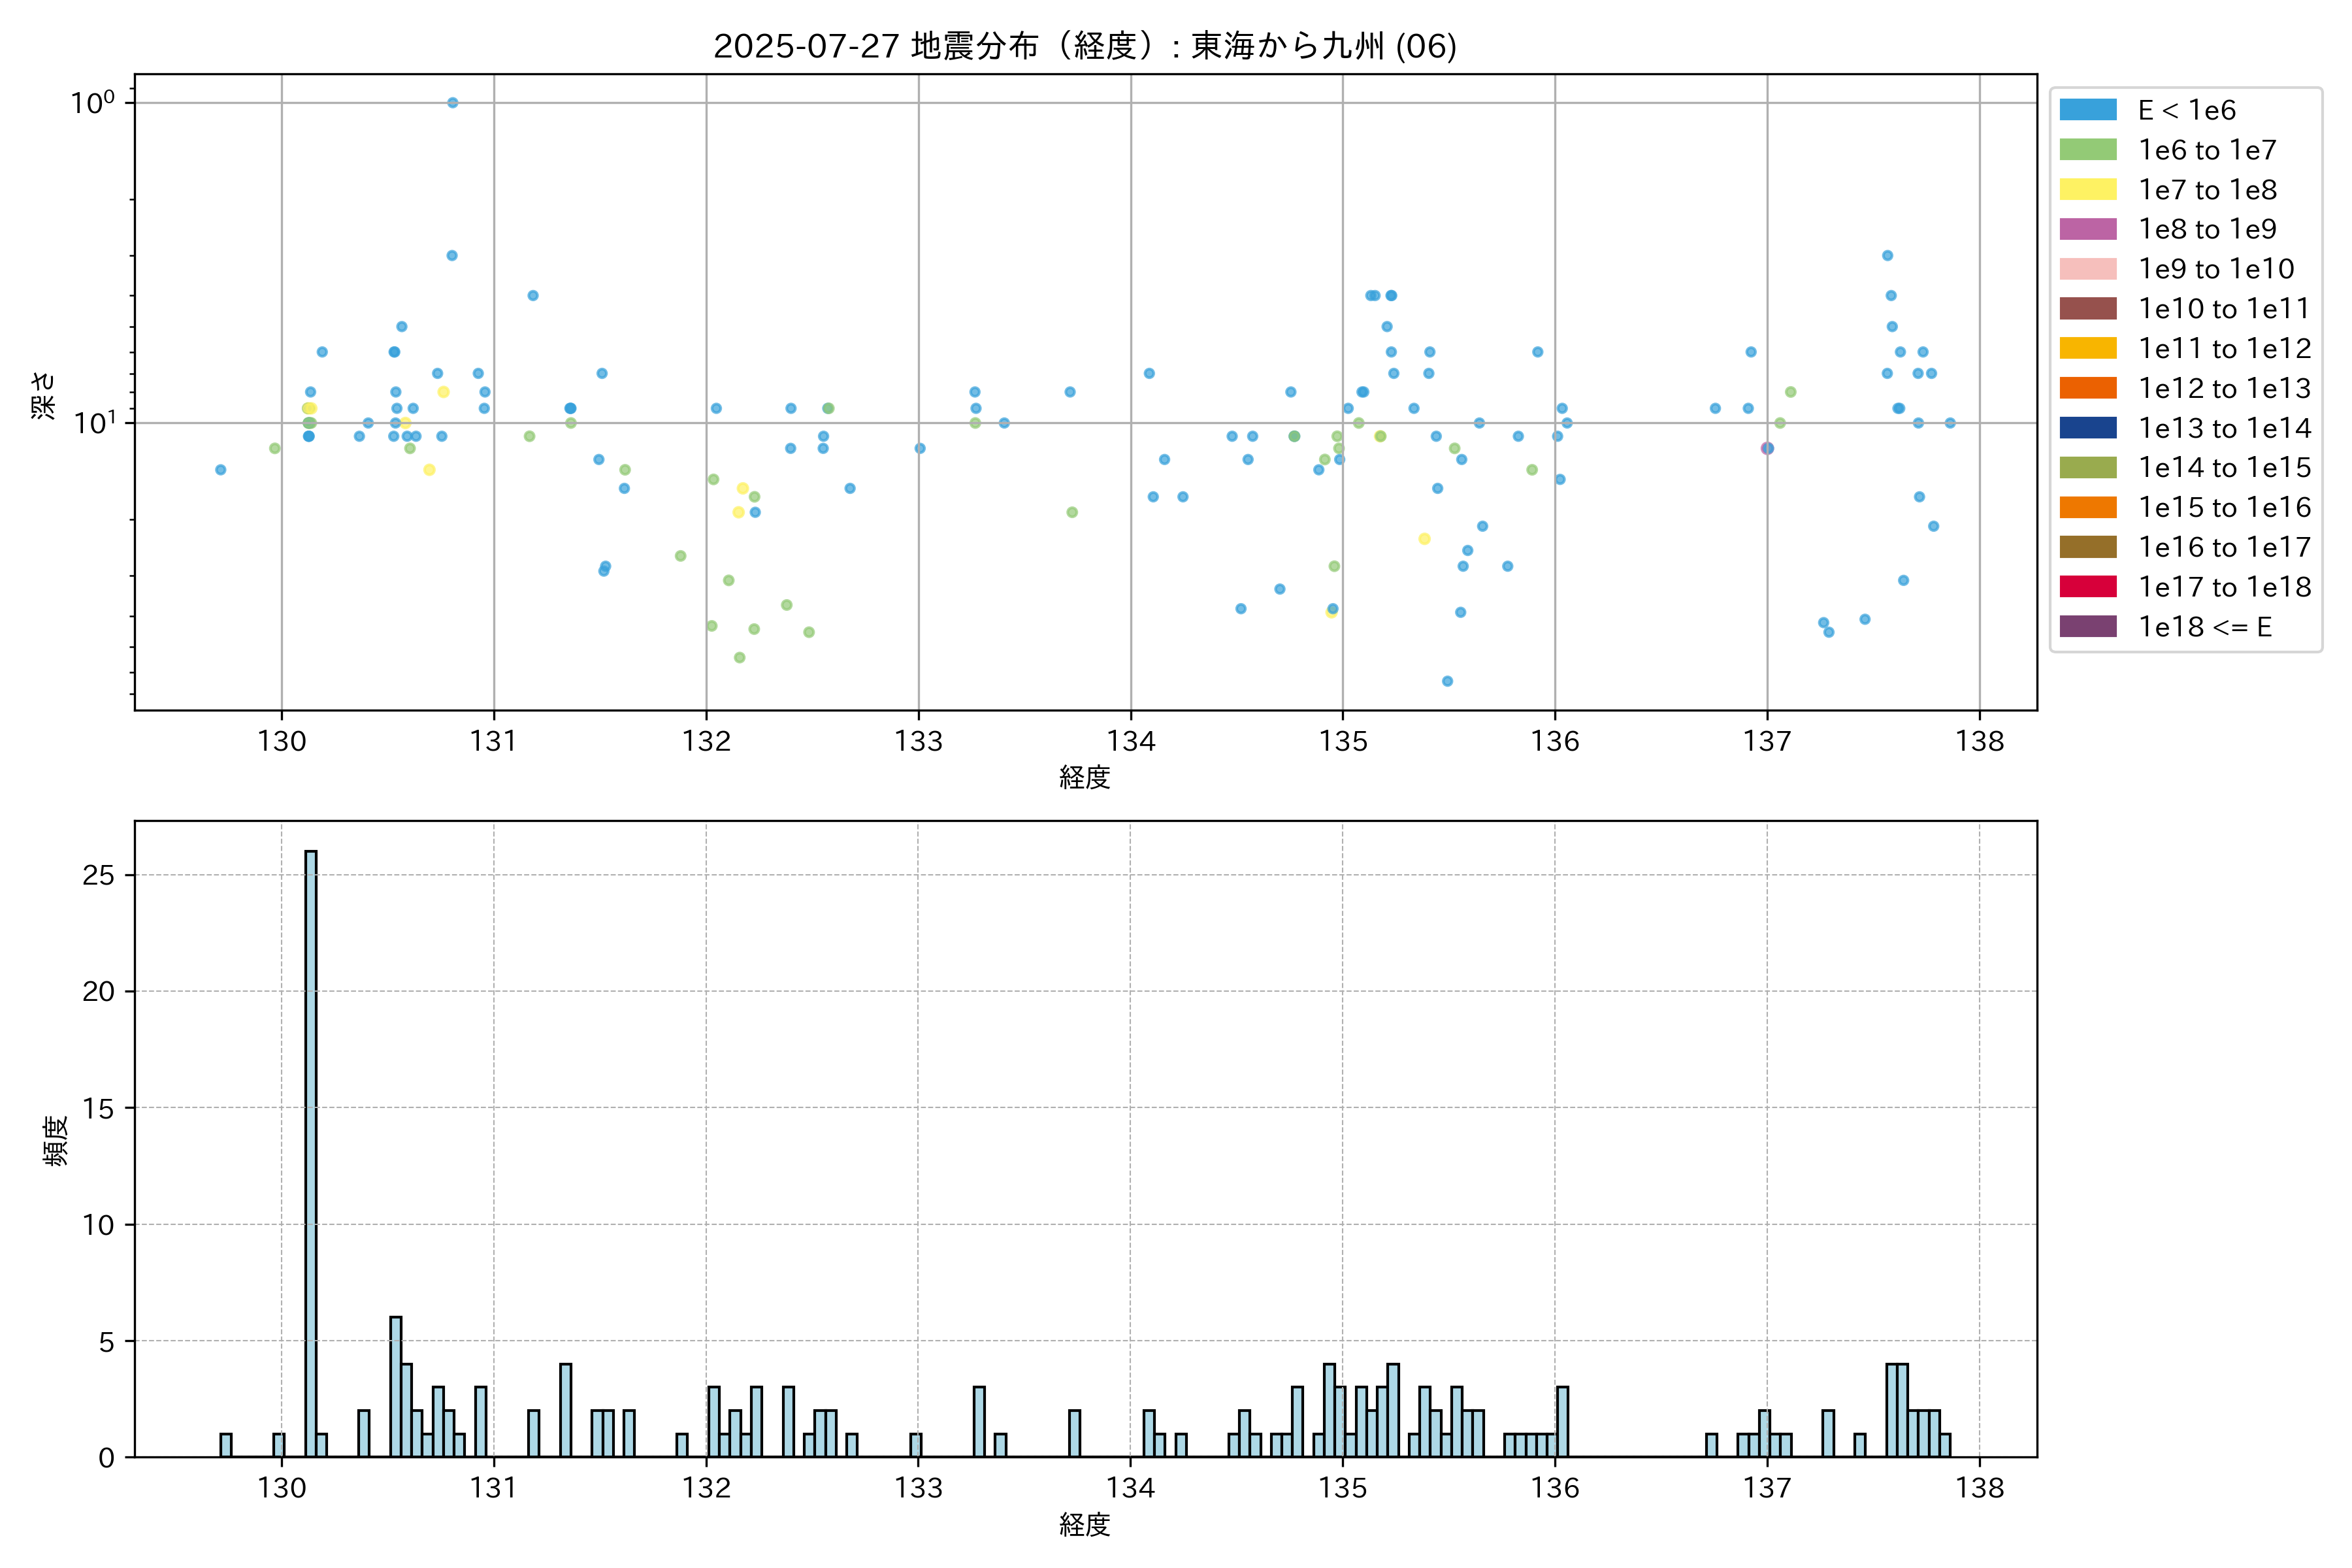Image resolution: width=2352 pixels, height=1568 pixels.
Task: Click the 経度 label under the scatter plot
Action: pos(1085,777)
